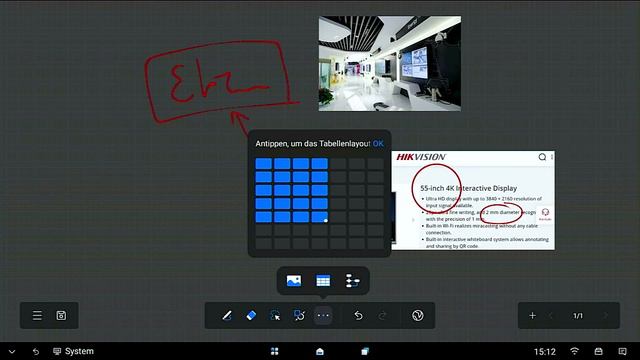The image size is (640, 360).
Task: Open the taskbar notification panel icon
Action: (622, 351)
